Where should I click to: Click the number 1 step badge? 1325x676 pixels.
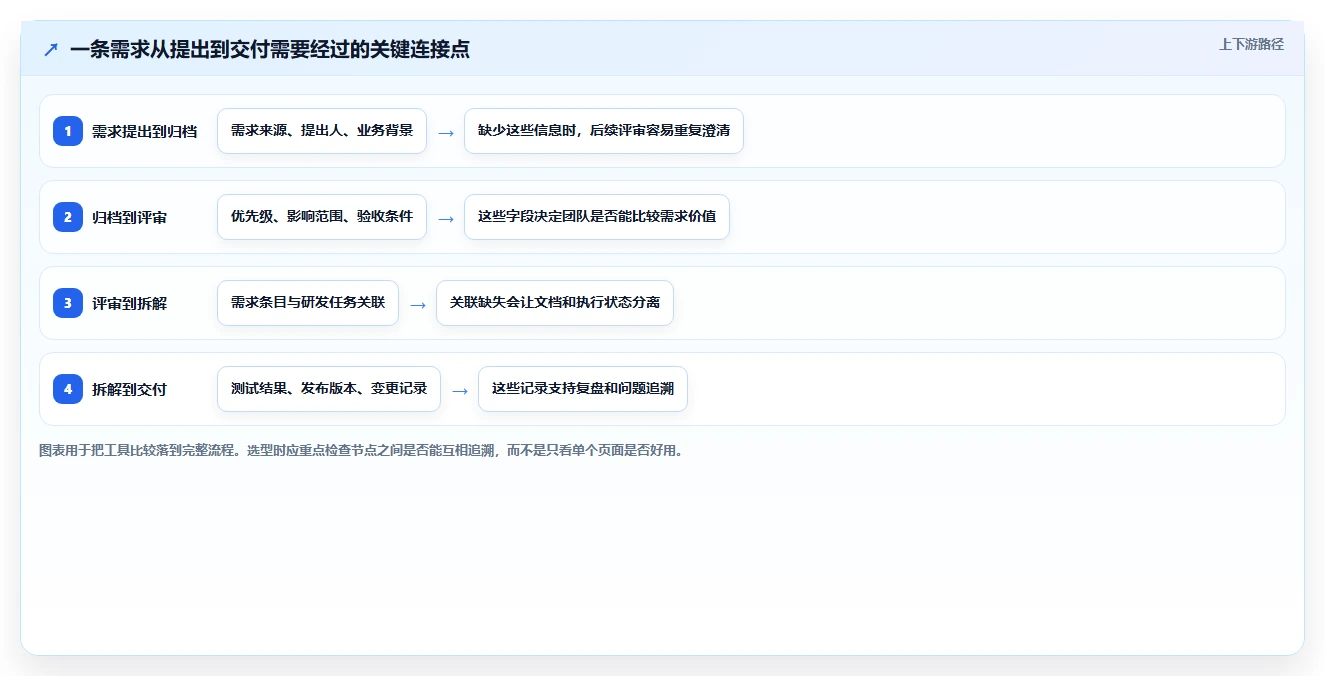68,130
